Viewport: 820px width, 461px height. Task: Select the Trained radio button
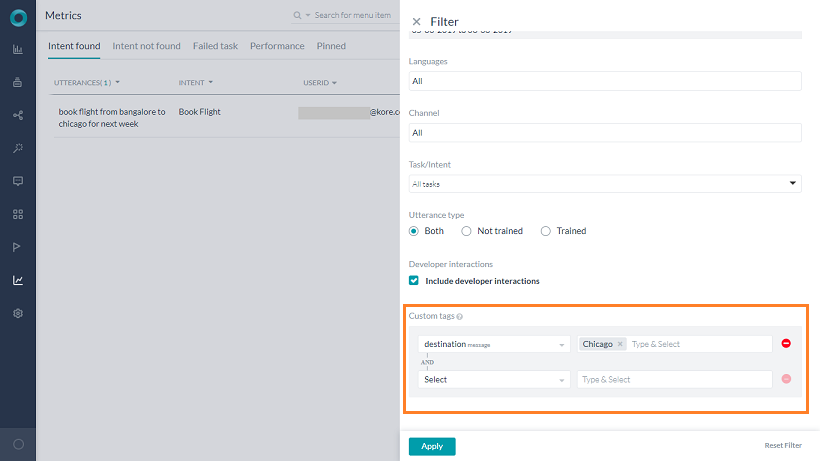[546, 231]
